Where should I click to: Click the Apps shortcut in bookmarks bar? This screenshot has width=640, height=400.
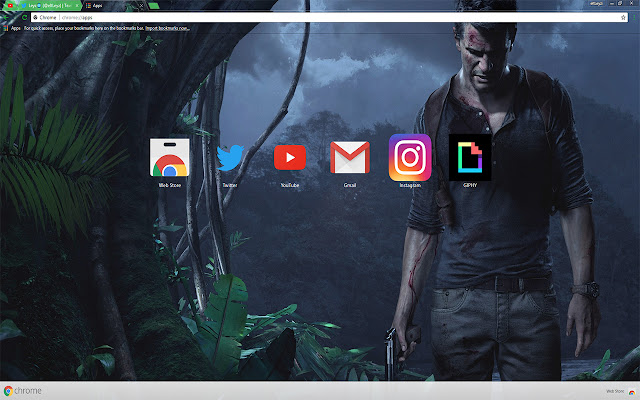coord(12,28)
